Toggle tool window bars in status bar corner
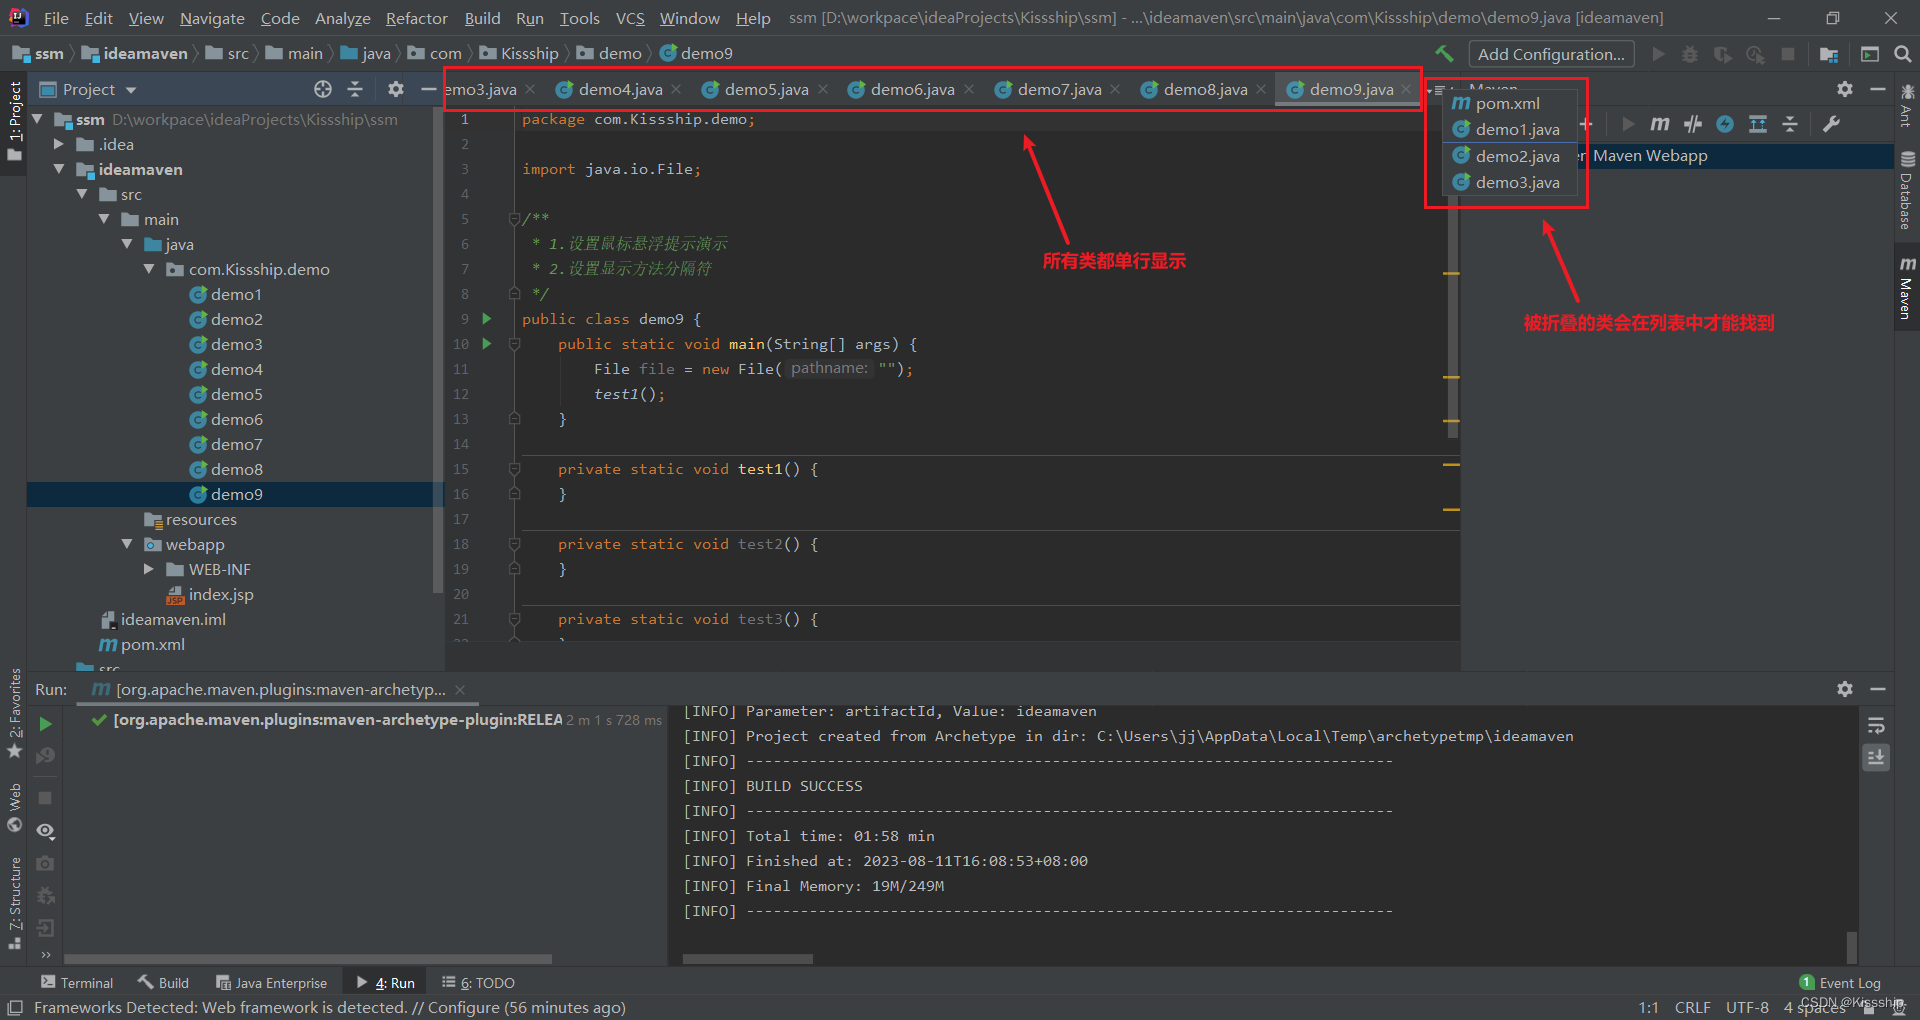The image size is (1920, 1020). 15,1007
